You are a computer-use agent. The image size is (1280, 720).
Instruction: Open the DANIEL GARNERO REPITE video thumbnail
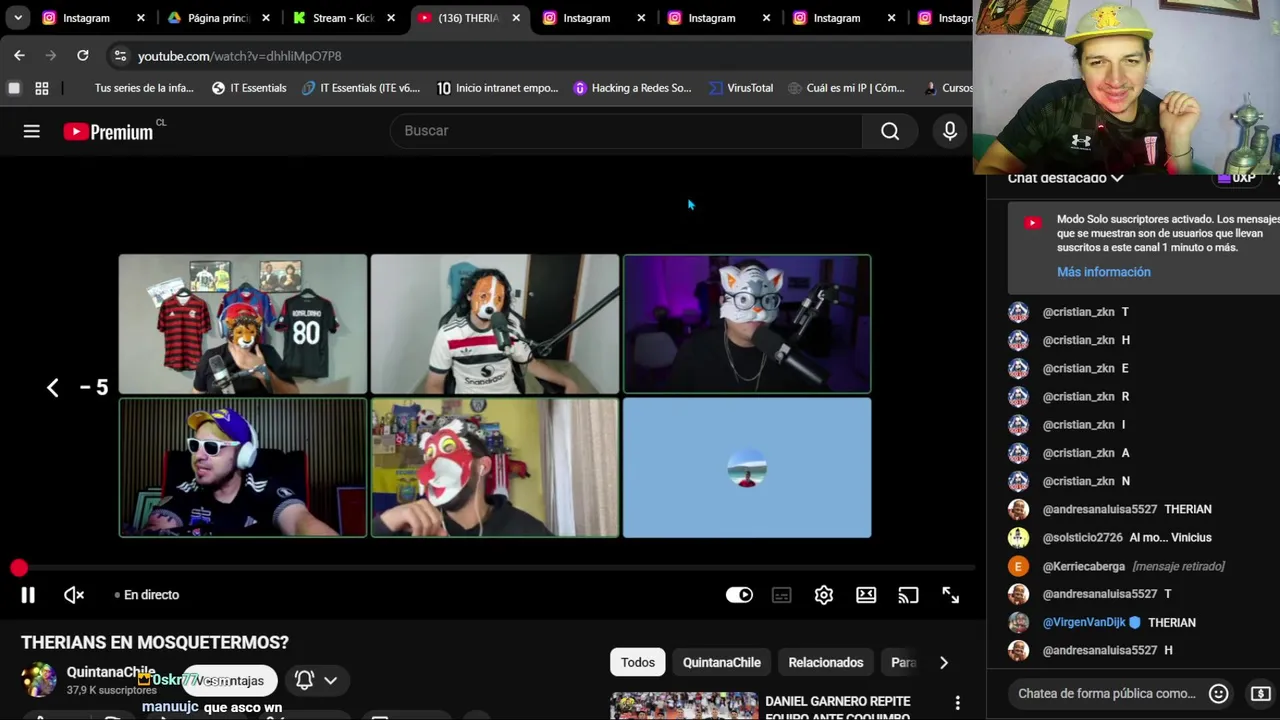[x=684, y=706]
